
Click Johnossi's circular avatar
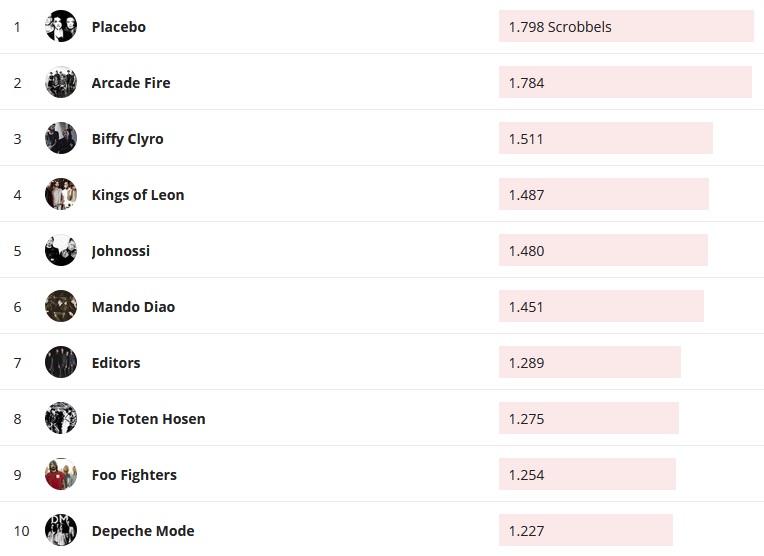61,251
